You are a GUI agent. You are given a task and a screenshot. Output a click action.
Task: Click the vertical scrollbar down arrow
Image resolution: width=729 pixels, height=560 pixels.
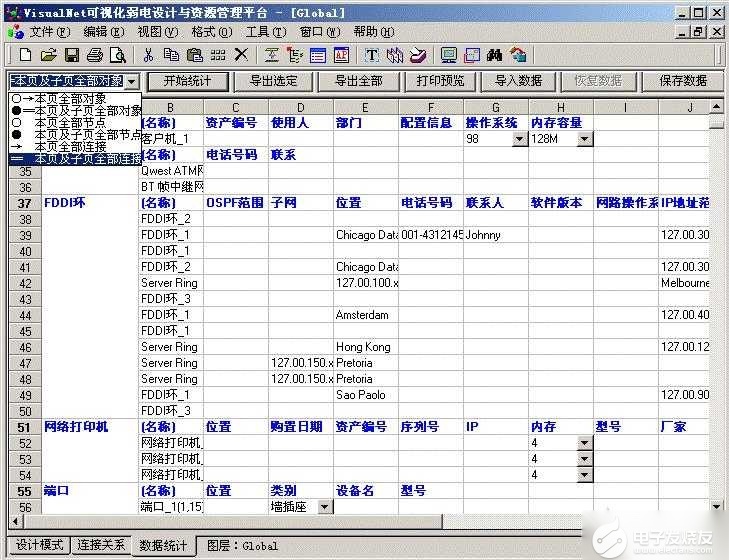pos(716,507)
